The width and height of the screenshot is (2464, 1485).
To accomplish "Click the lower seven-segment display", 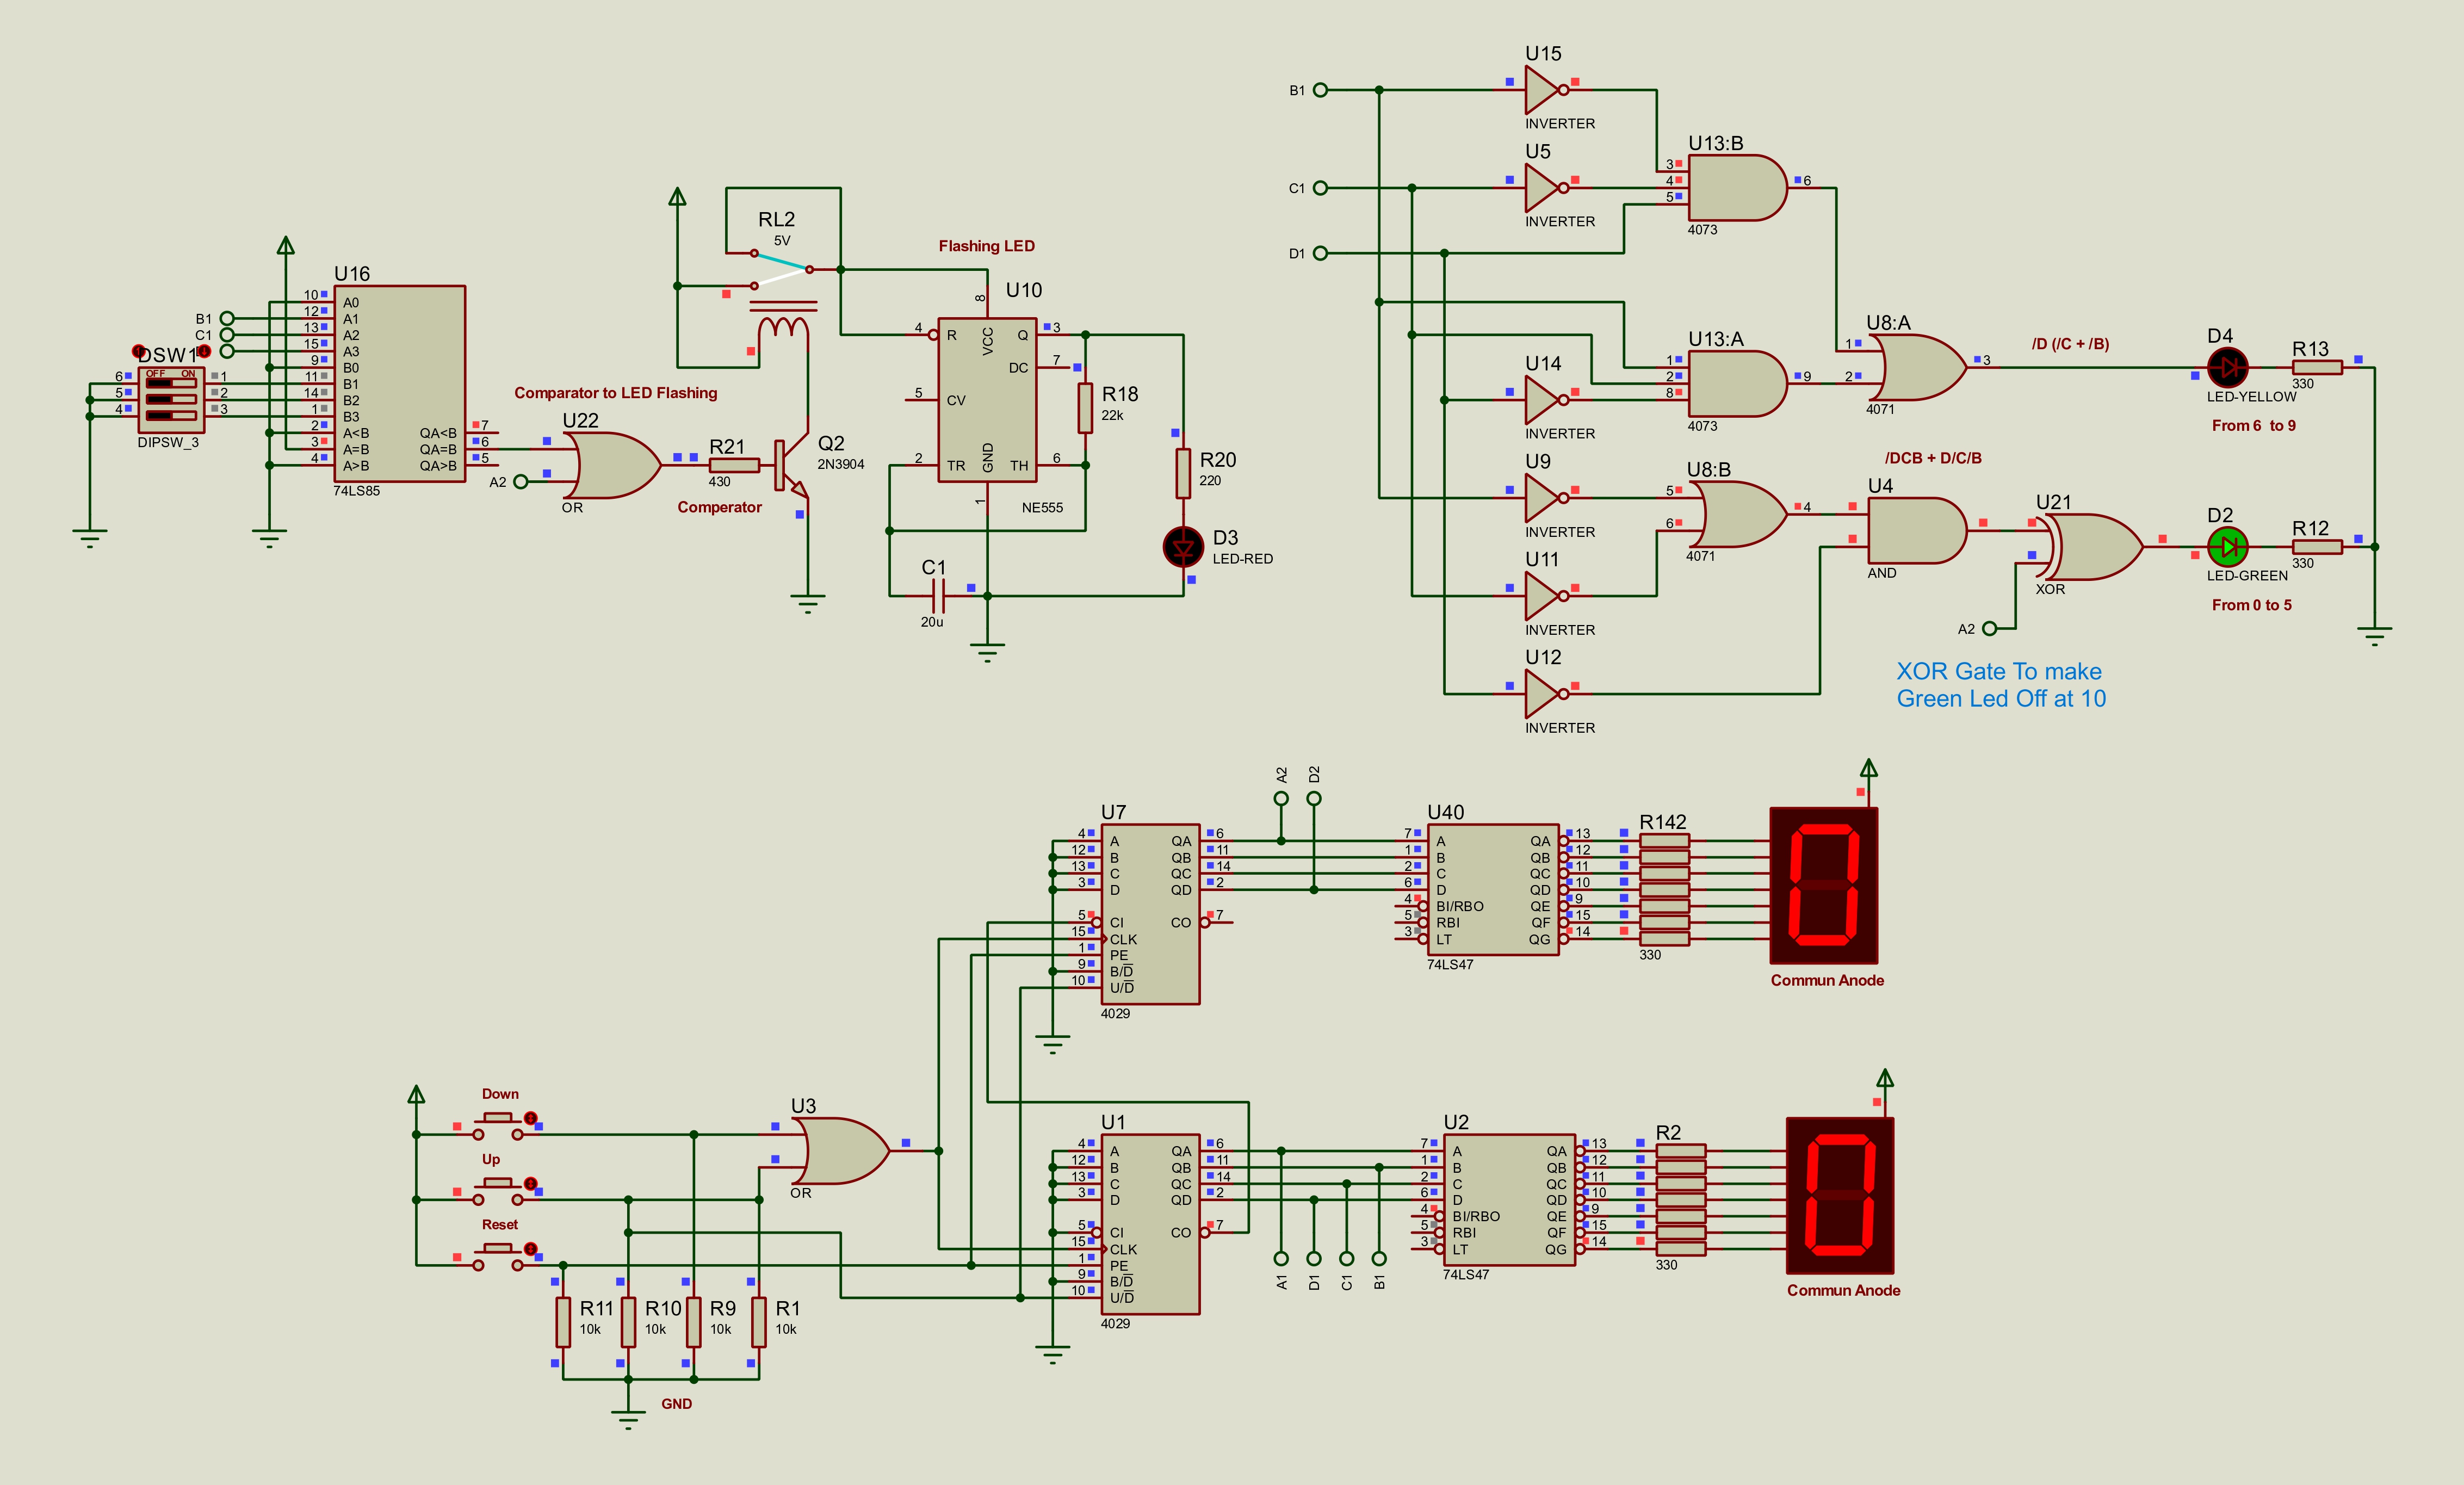I will tap(1840, 1196).
